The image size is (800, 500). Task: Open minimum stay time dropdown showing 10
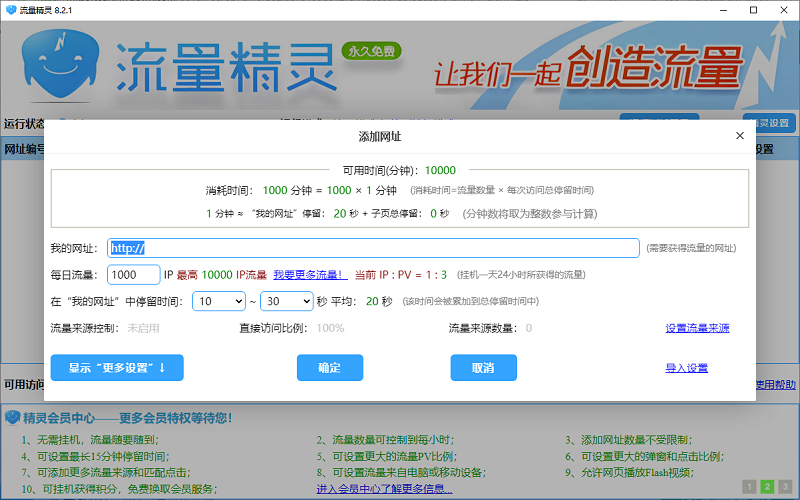[219, 300]
